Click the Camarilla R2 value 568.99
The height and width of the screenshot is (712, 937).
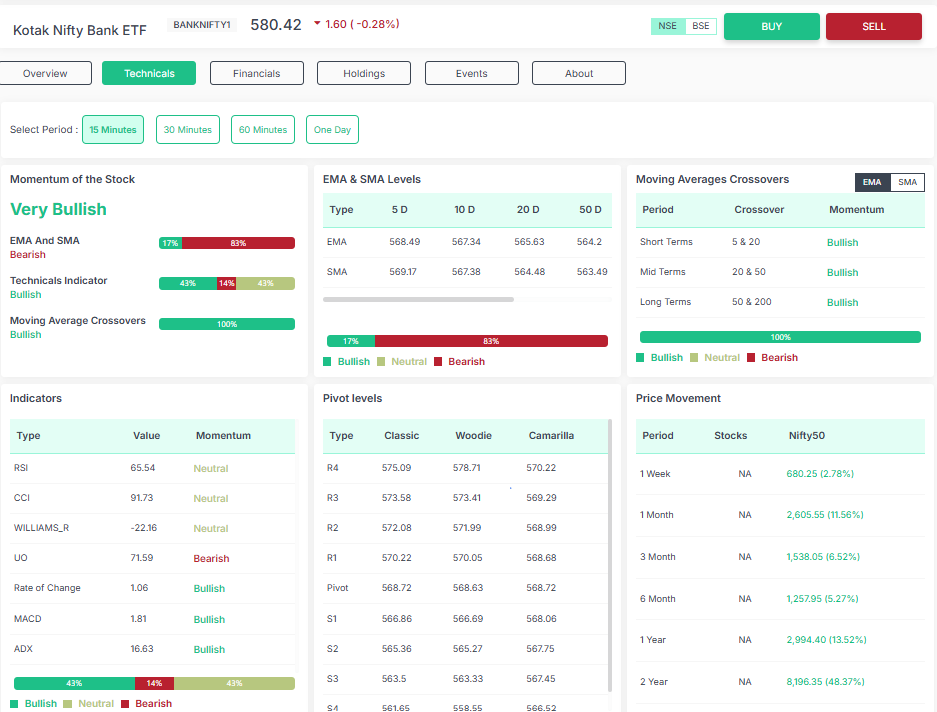coord(541,528)
